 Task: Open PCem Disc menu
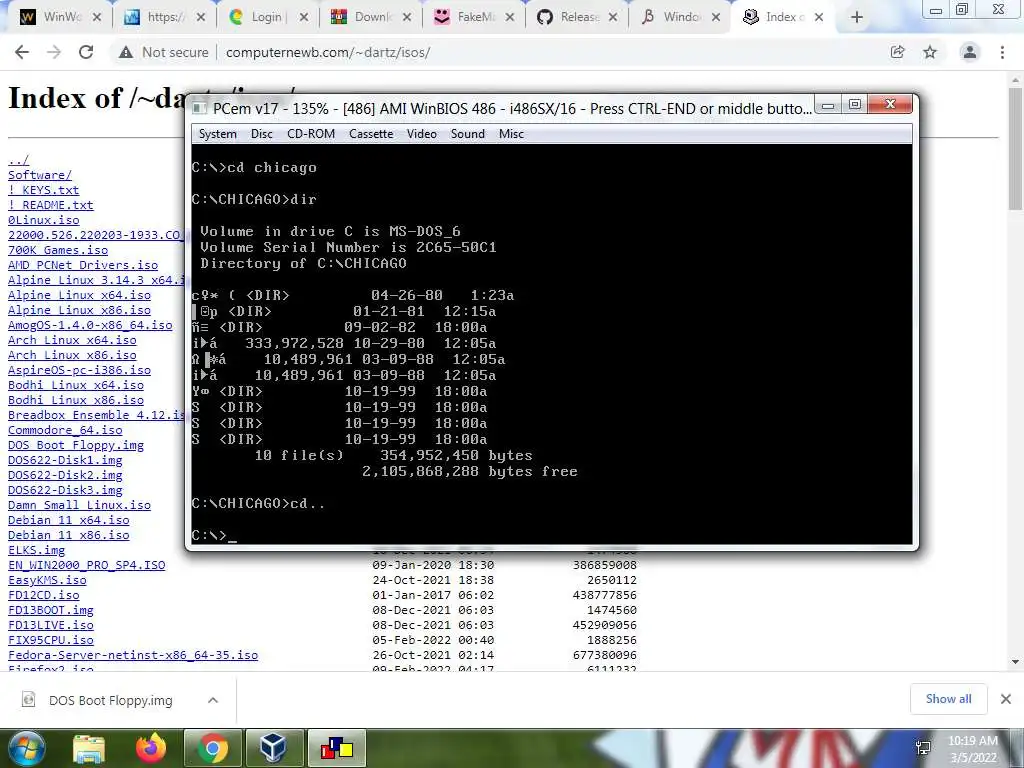click(262, 134)
